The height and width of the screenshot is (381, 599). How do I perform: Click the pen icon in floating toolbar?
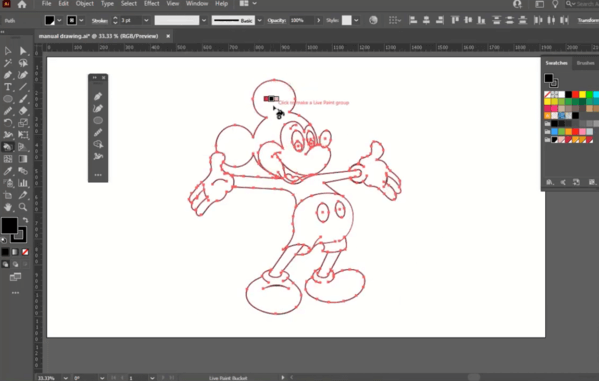[98, 96]
